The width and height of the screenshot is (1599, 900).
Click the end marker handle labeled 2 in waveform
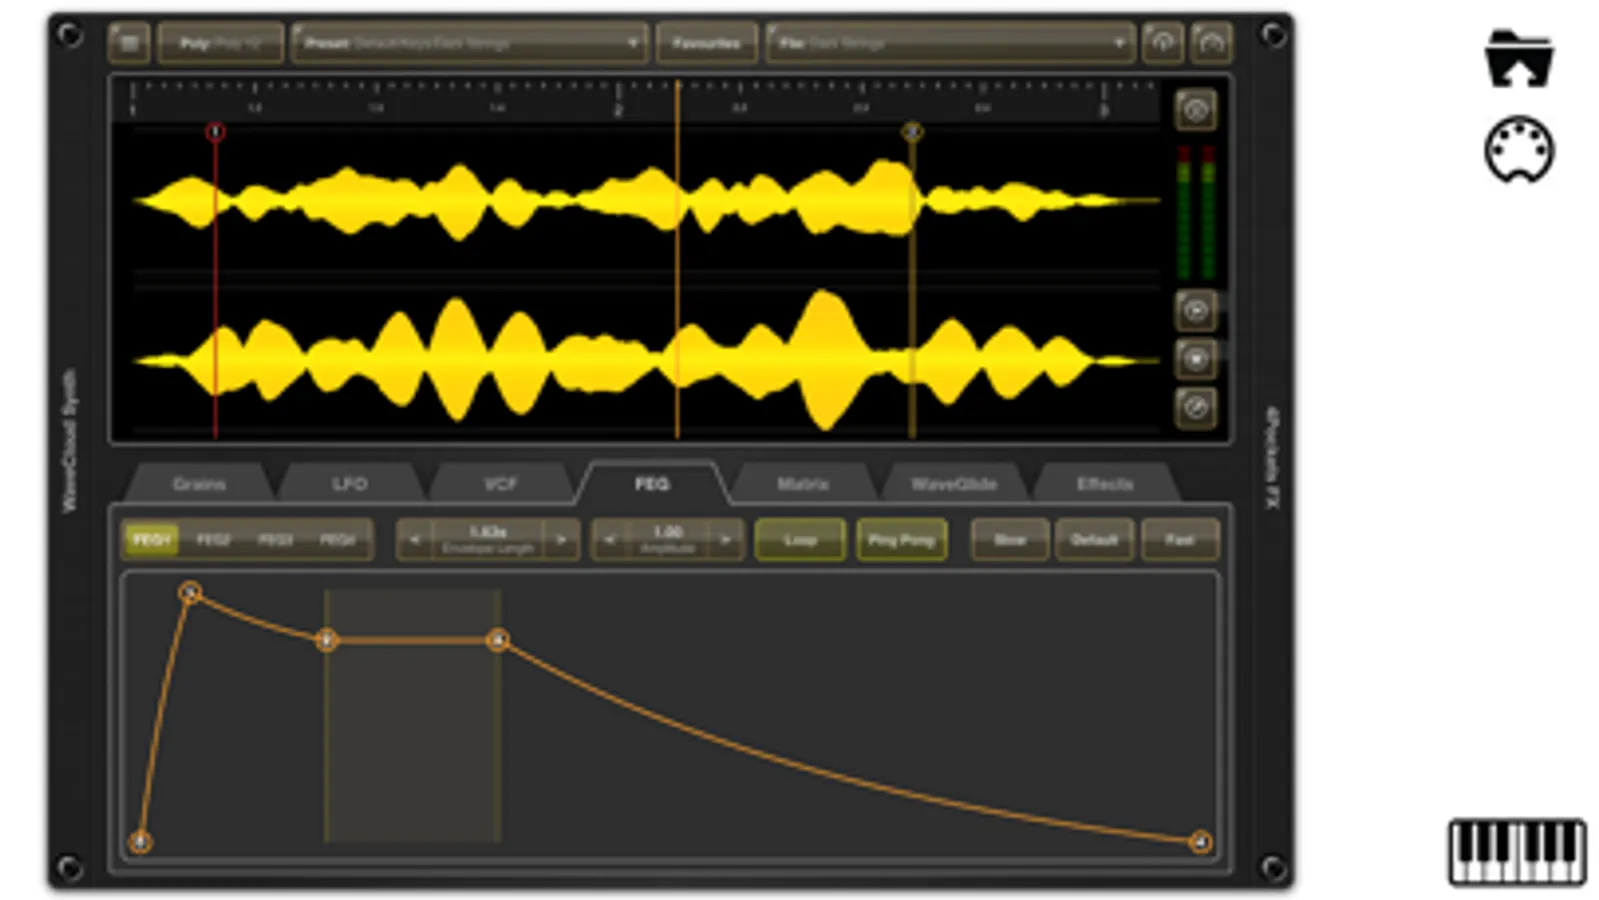(911, 132)
